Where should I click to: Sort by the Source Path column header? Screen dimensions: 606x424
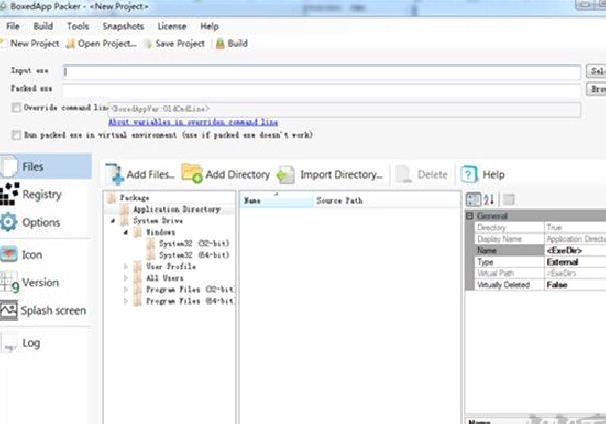386,201
